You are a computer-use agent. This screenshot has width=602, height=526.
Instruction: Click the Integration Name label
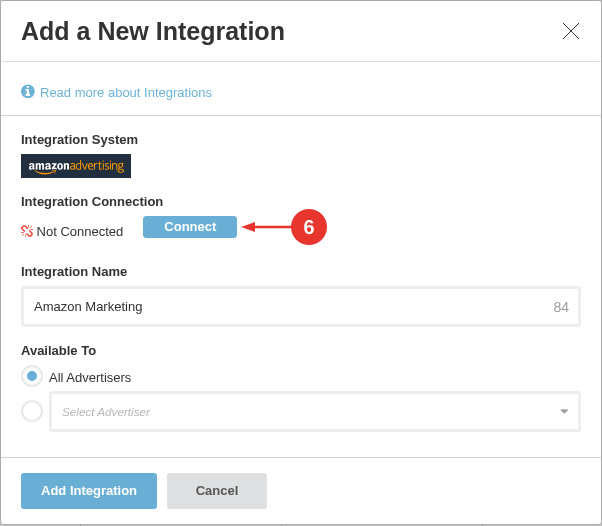point(74,272)
